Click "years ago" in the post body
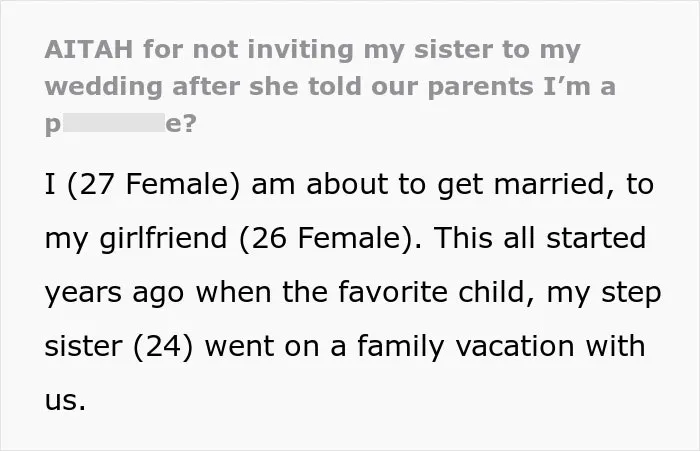 114,293
